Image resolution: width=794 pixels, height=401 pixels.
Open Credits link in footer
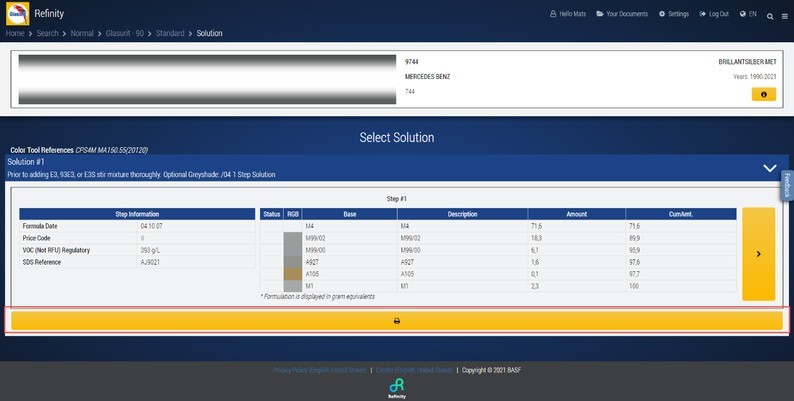(x=414, y=370)
